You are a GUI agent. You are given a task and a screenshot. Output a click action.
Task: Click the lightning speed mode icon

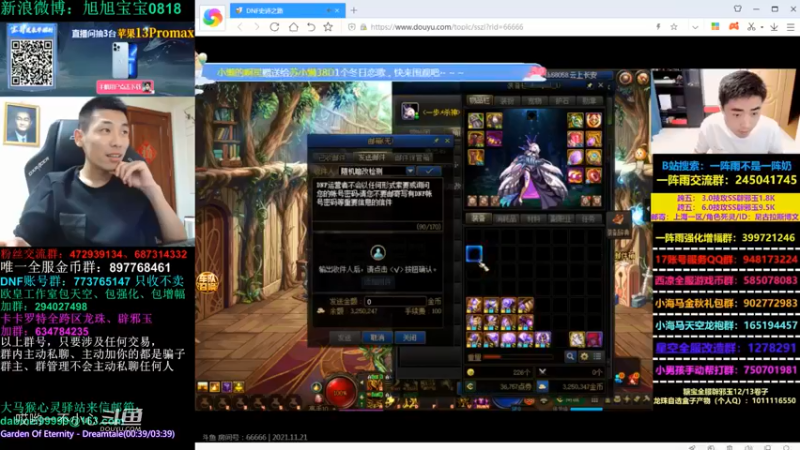coord(658,27)
